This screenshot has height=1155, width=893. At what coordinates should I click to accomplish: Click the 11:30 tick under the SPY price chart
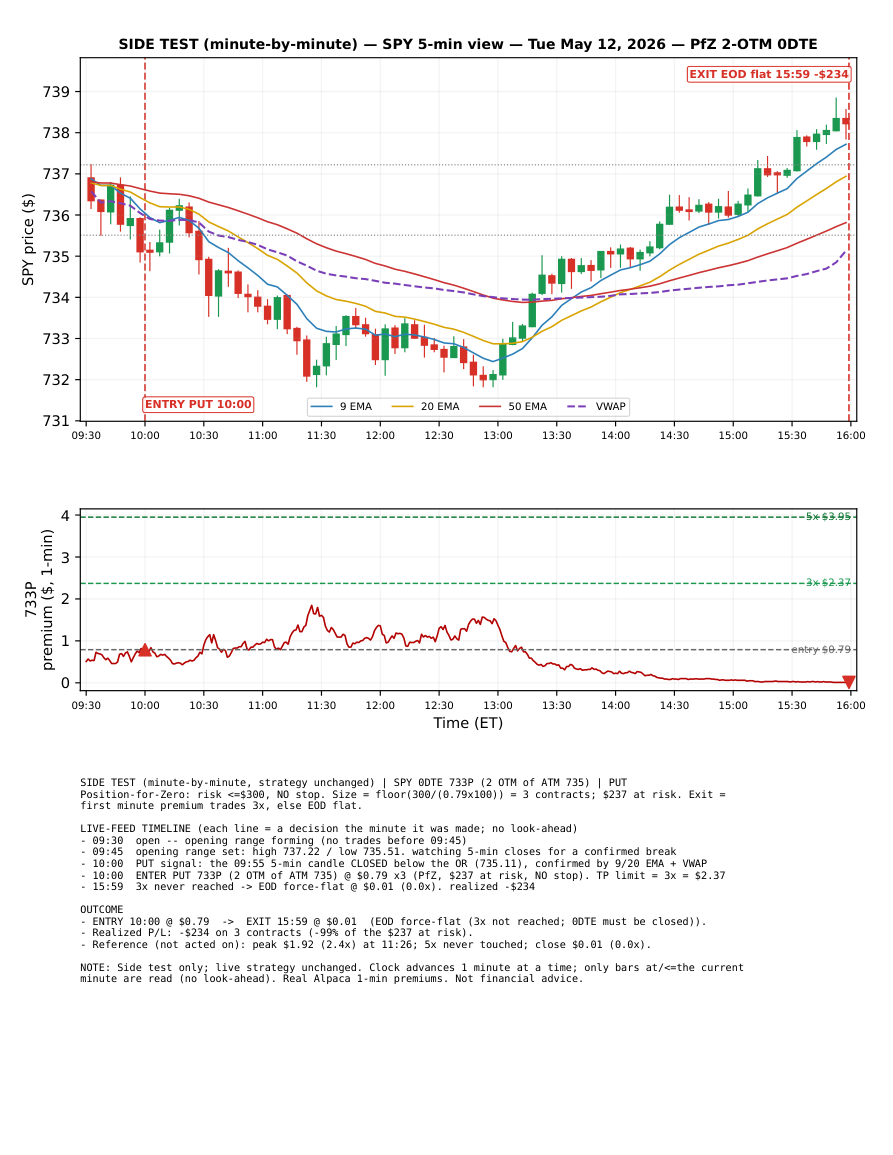(321, 435)
